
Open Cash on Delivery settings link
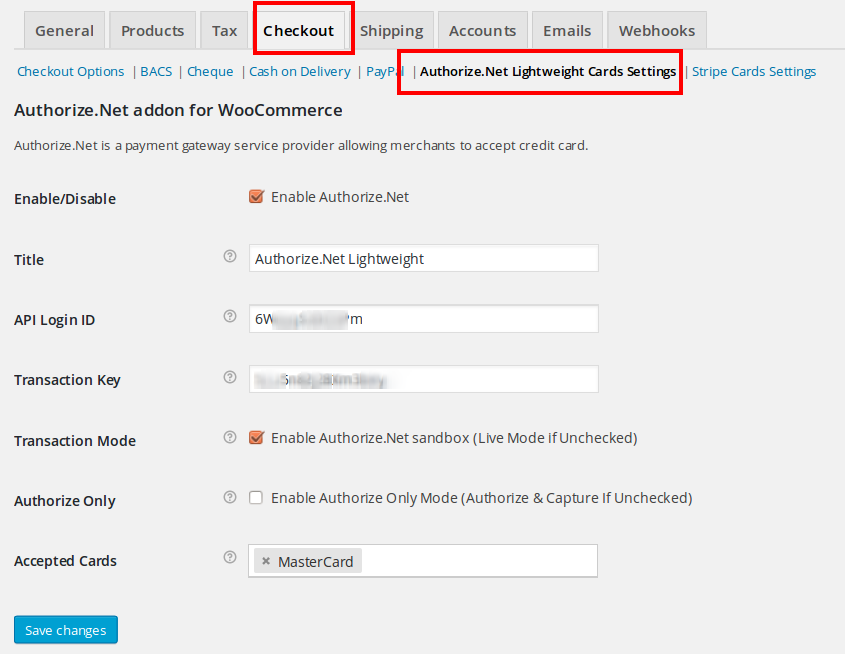pyautogui.click(x=300, y=72)
